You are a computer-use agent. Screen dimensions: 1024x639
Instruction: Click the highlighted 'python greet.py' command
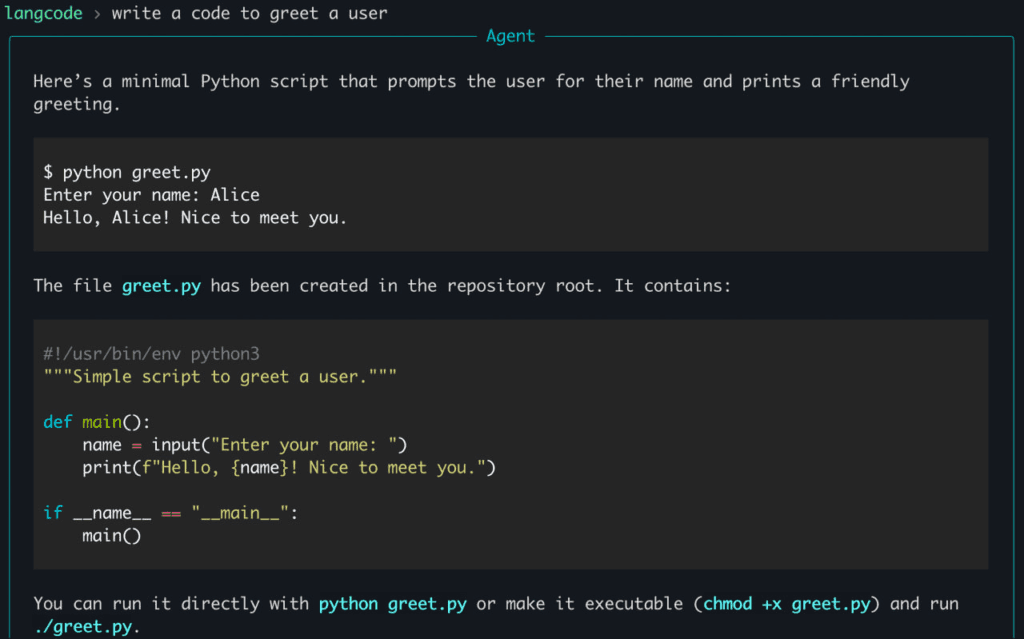(x=392, y=604)
